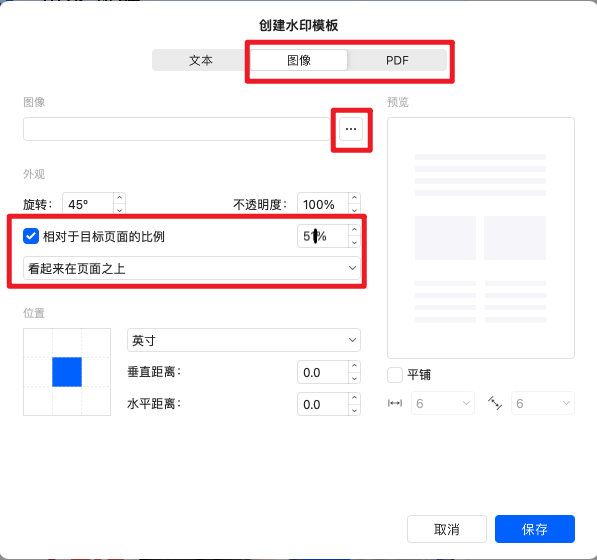Click horizontal spacing icon
597x560 pixels.
[x=395, y=403]
